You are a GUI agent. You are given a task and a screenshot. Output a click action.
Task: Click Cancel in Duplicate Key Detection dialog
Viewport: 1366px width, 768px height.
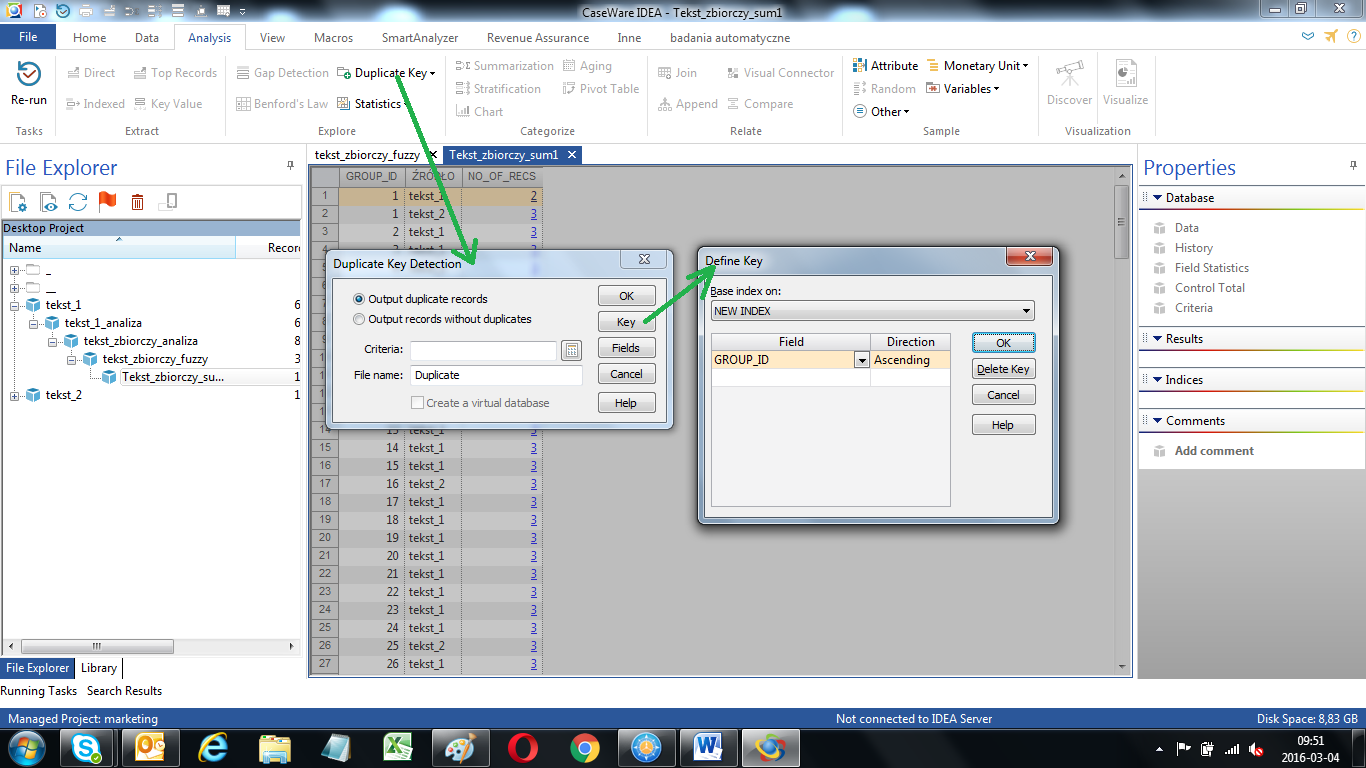626,374
